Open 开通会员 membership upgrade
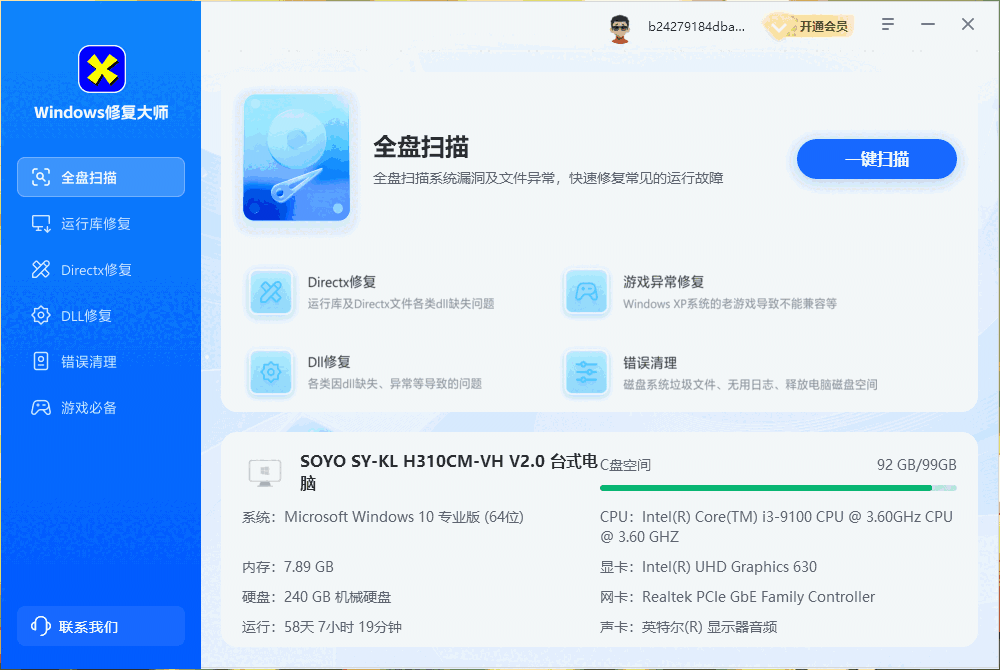 point(814,26)
